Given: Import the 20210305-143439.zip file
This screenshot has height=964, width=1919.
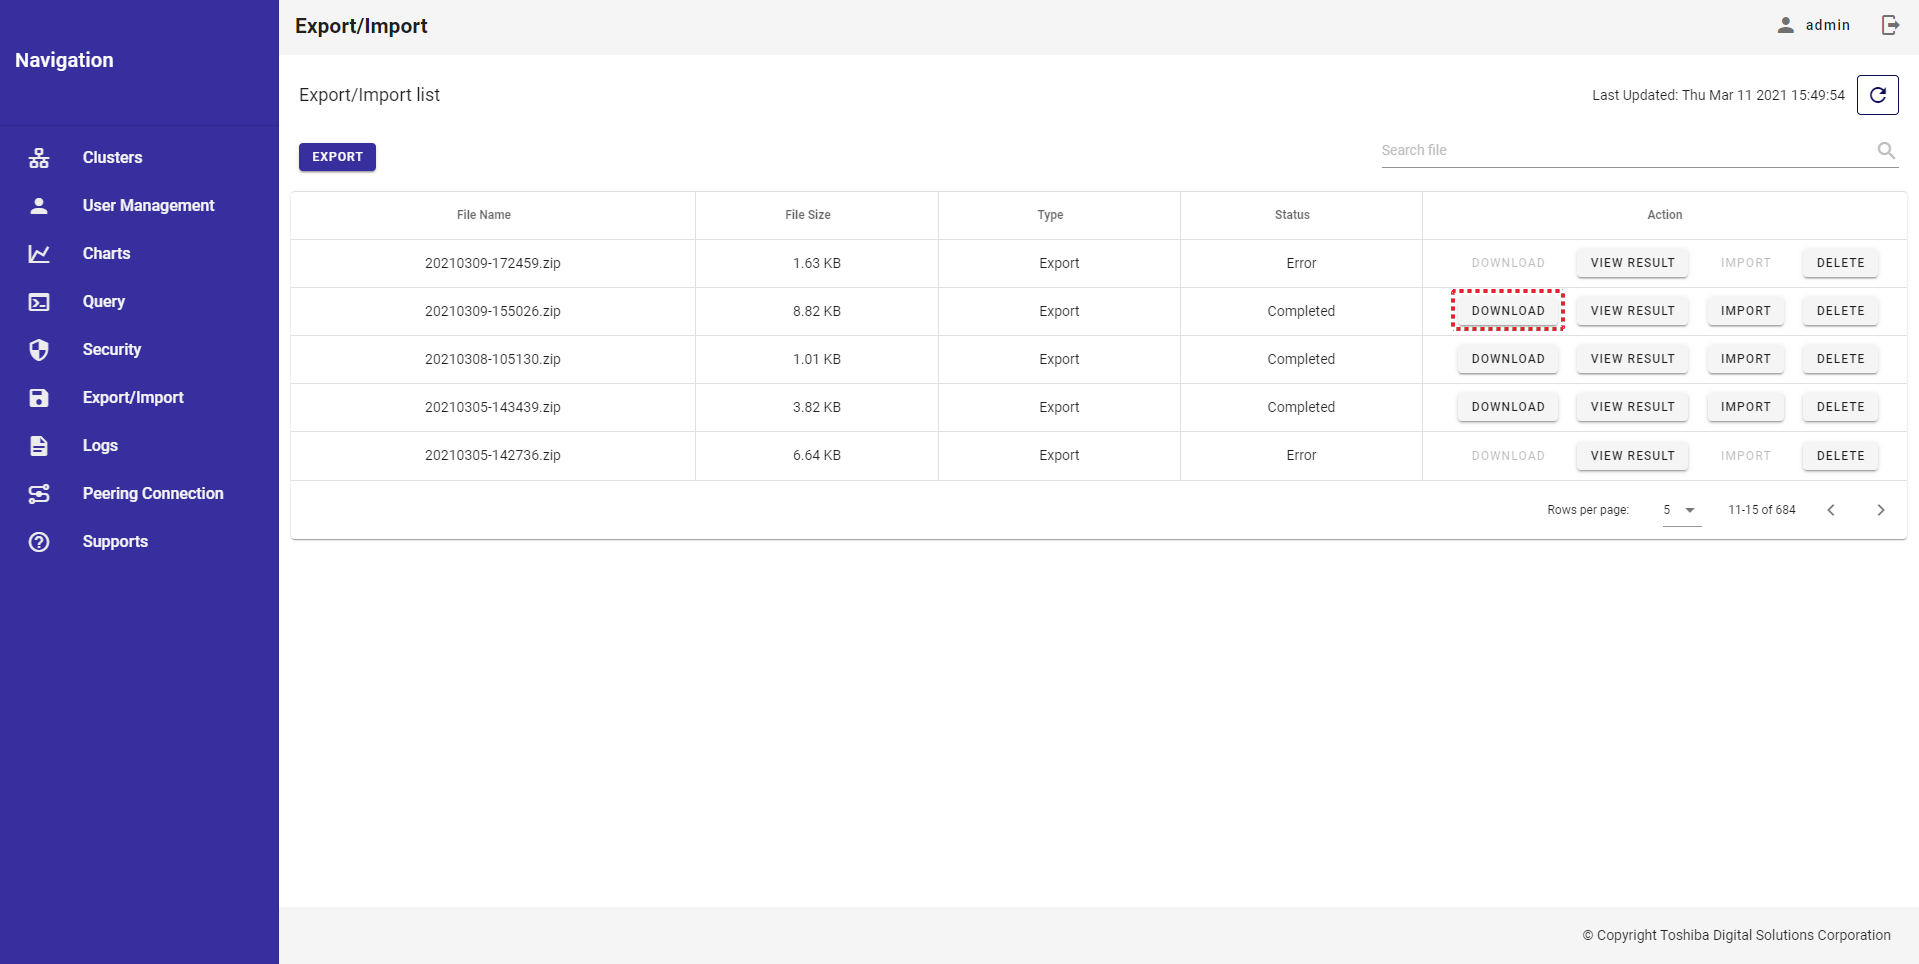Looking at the screenshot, I should click(x=1745, y=407).
